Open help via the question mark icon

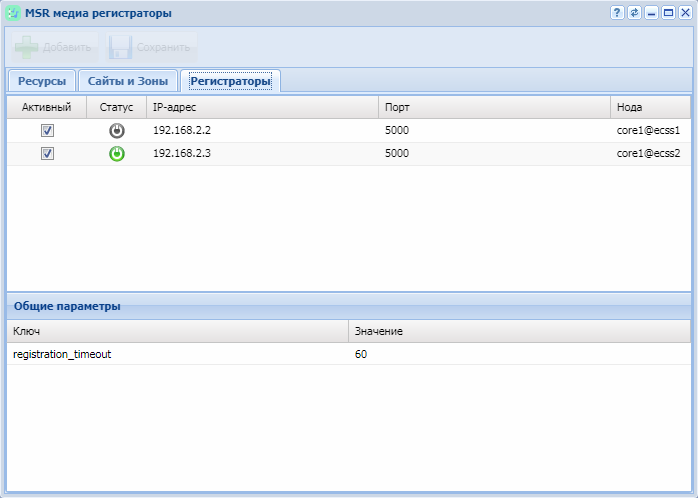click(x=617, y=12)
